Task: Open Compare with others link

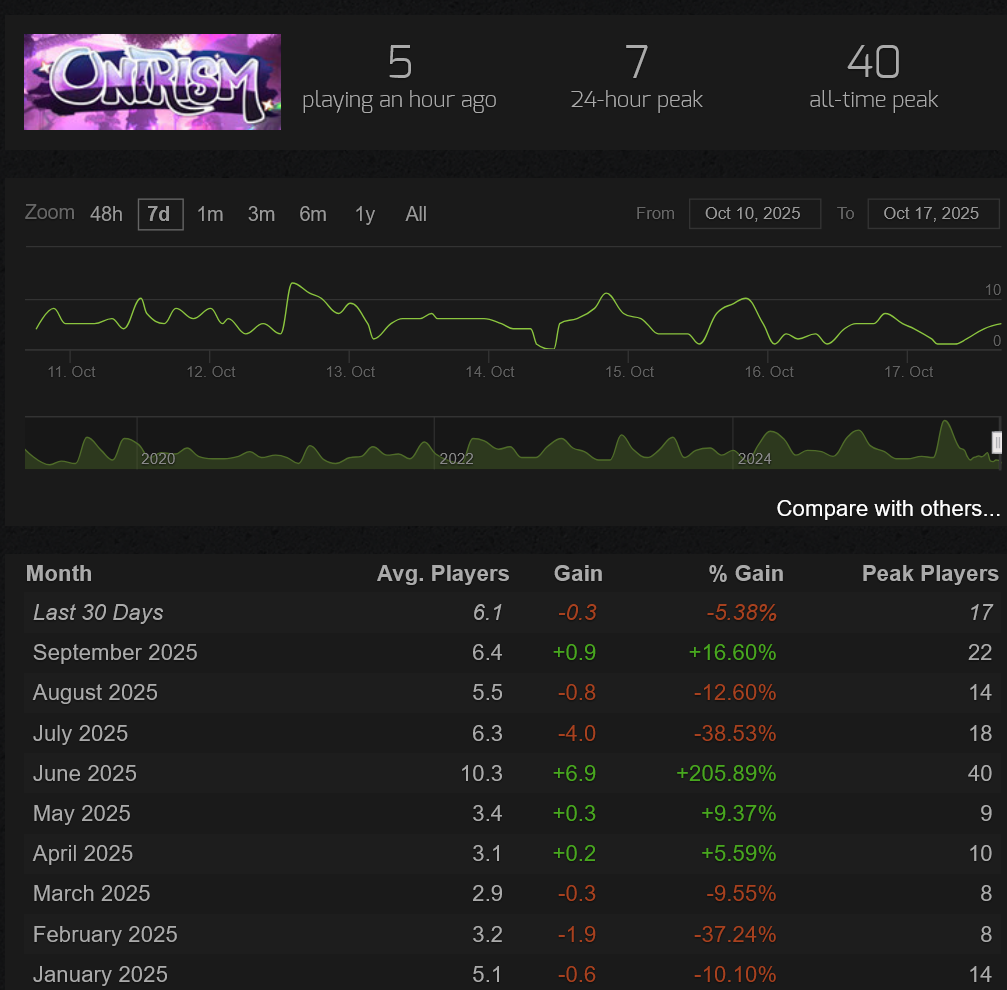Action: (888, 508)
